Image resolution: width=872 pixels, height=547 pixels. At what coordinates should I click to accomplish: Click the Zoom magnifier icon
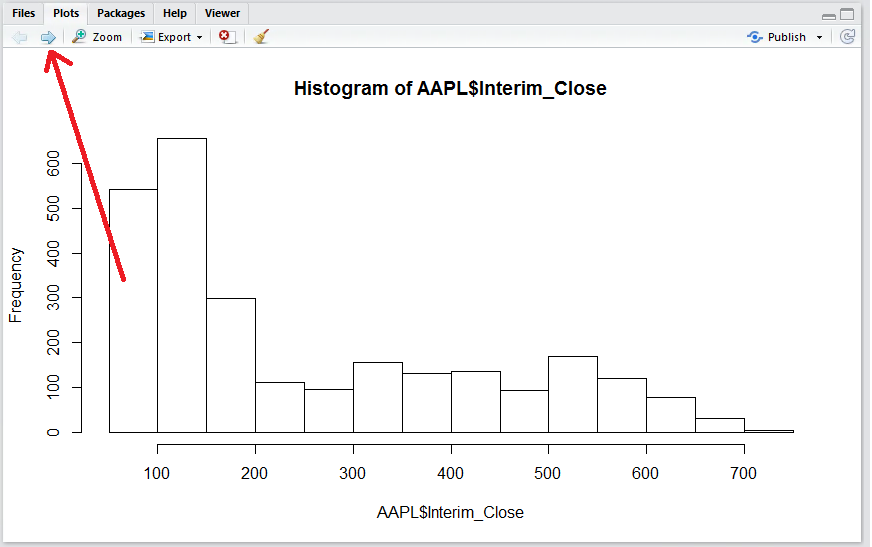[79, 37]
